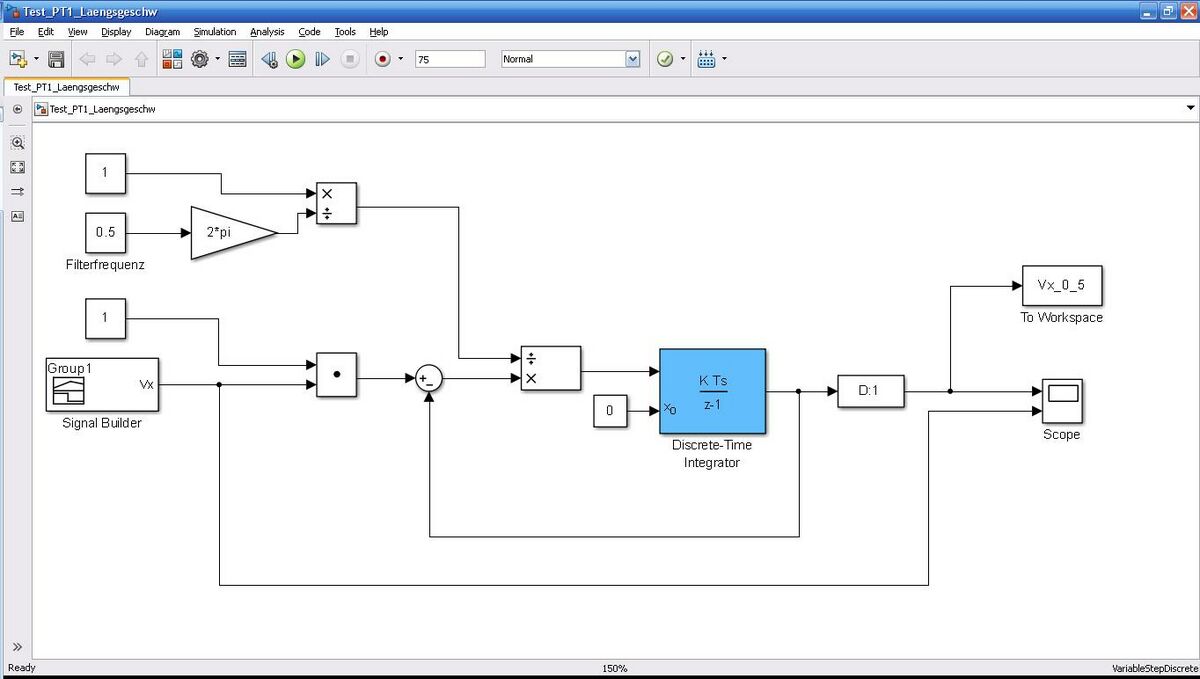Click the Save model icon
The image size is (1200, 679).
(x=56, y=59)
